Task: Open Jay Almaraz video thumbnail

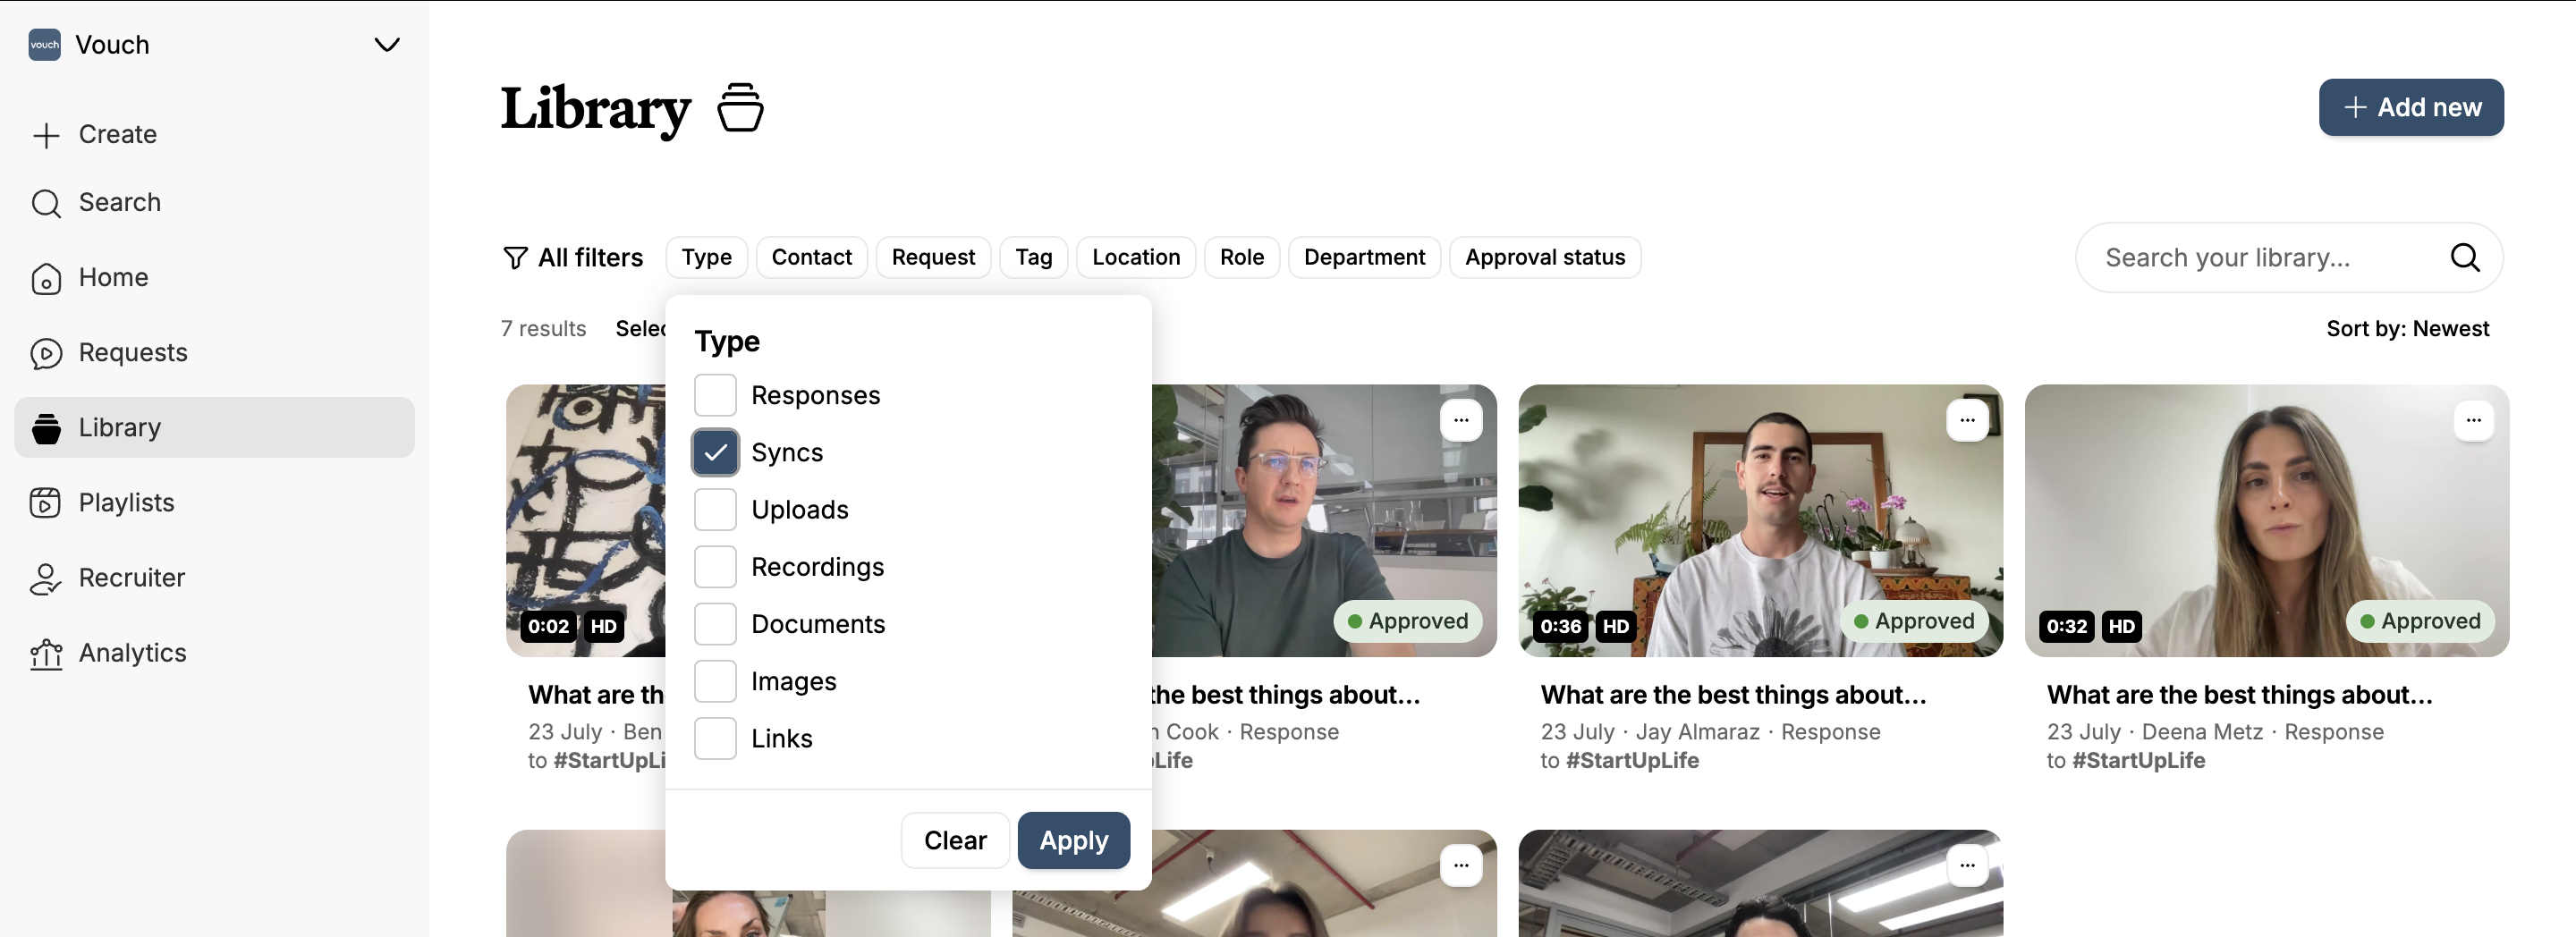Action: click(x=1760, y=520)
